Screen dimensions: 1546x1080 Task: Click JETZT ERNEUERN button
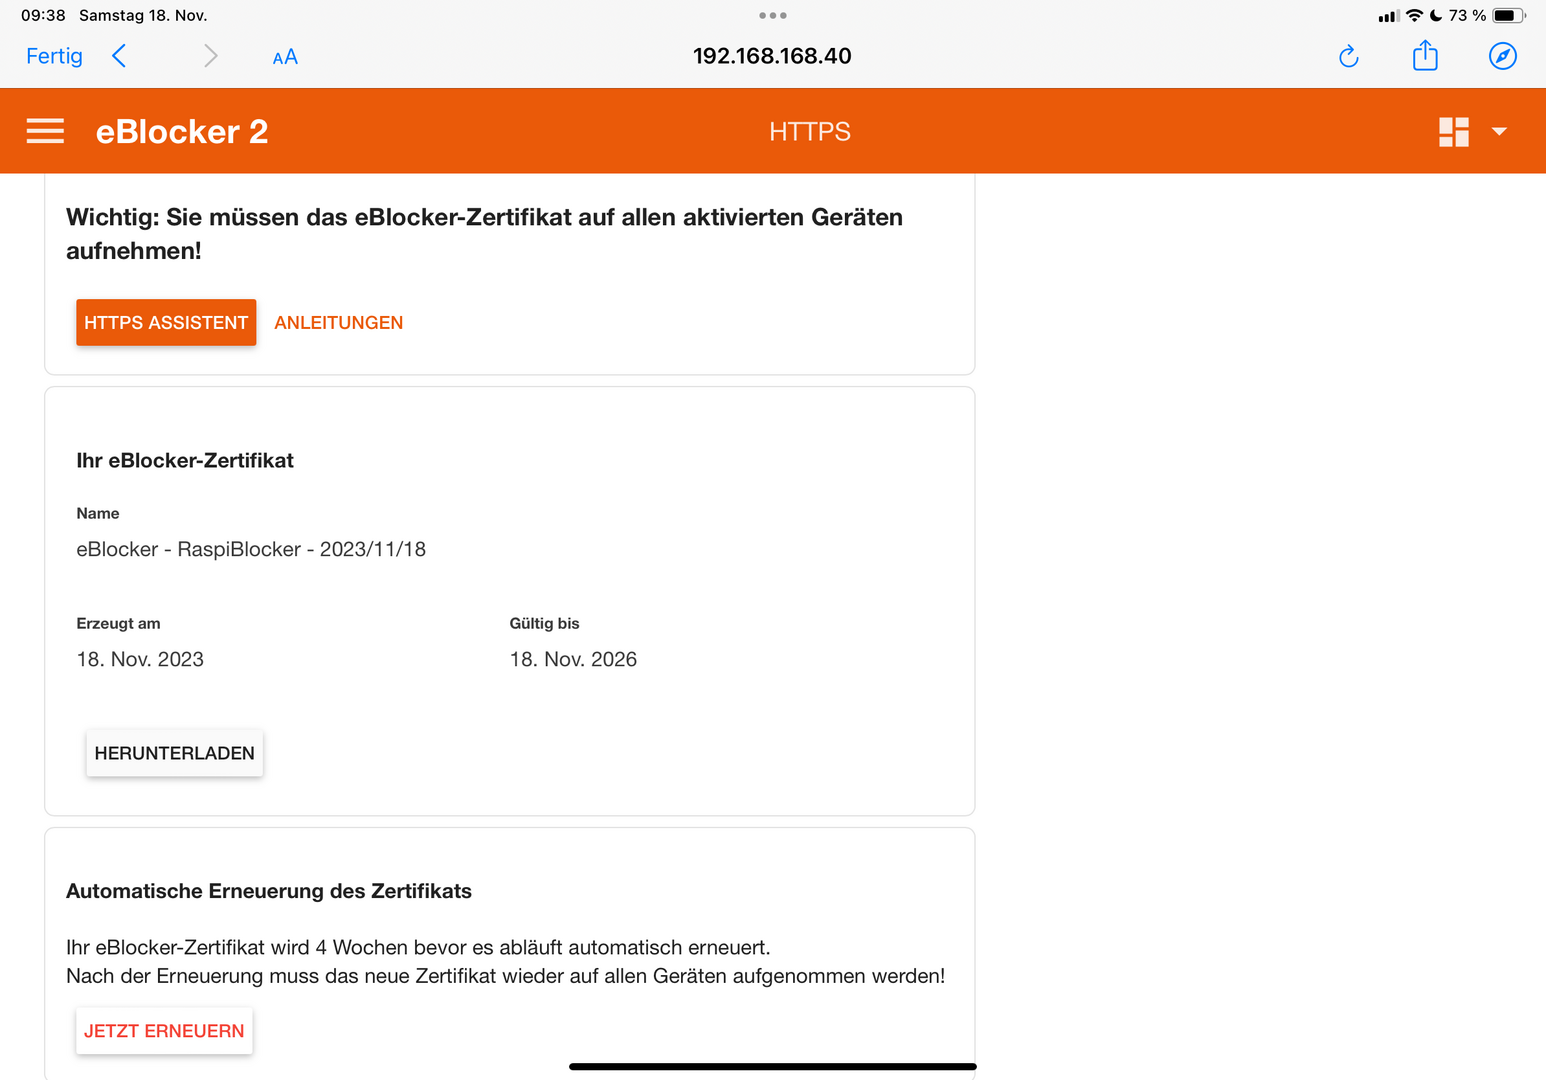click(164, 1031)
